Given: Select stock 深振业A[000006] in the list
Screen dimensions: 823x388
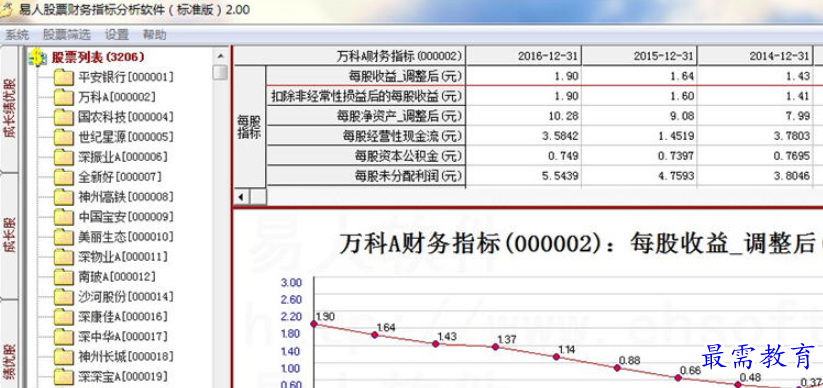Looking at the screenshot, I should tap(122, 157).
